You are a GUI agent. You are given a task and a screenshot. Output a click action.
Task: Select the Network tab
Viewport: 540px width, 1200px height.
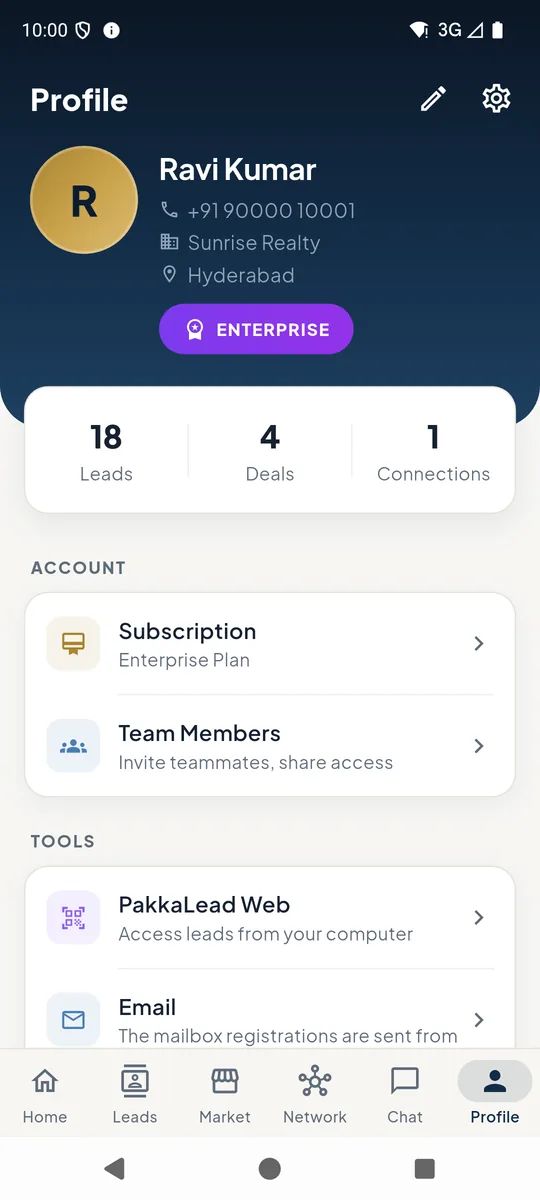click(x=315, y=1095)
